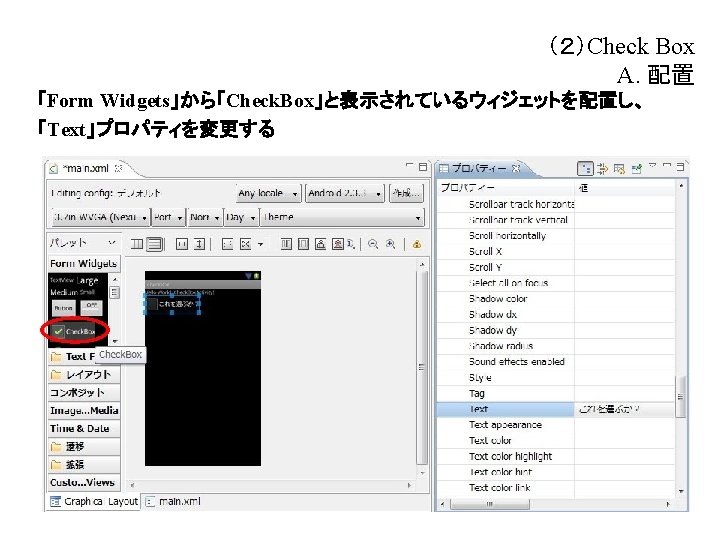The height and width of the screenshot is (540, 720).
Task: Select the プロパティー view tab
Action: (x=480, y=168)
